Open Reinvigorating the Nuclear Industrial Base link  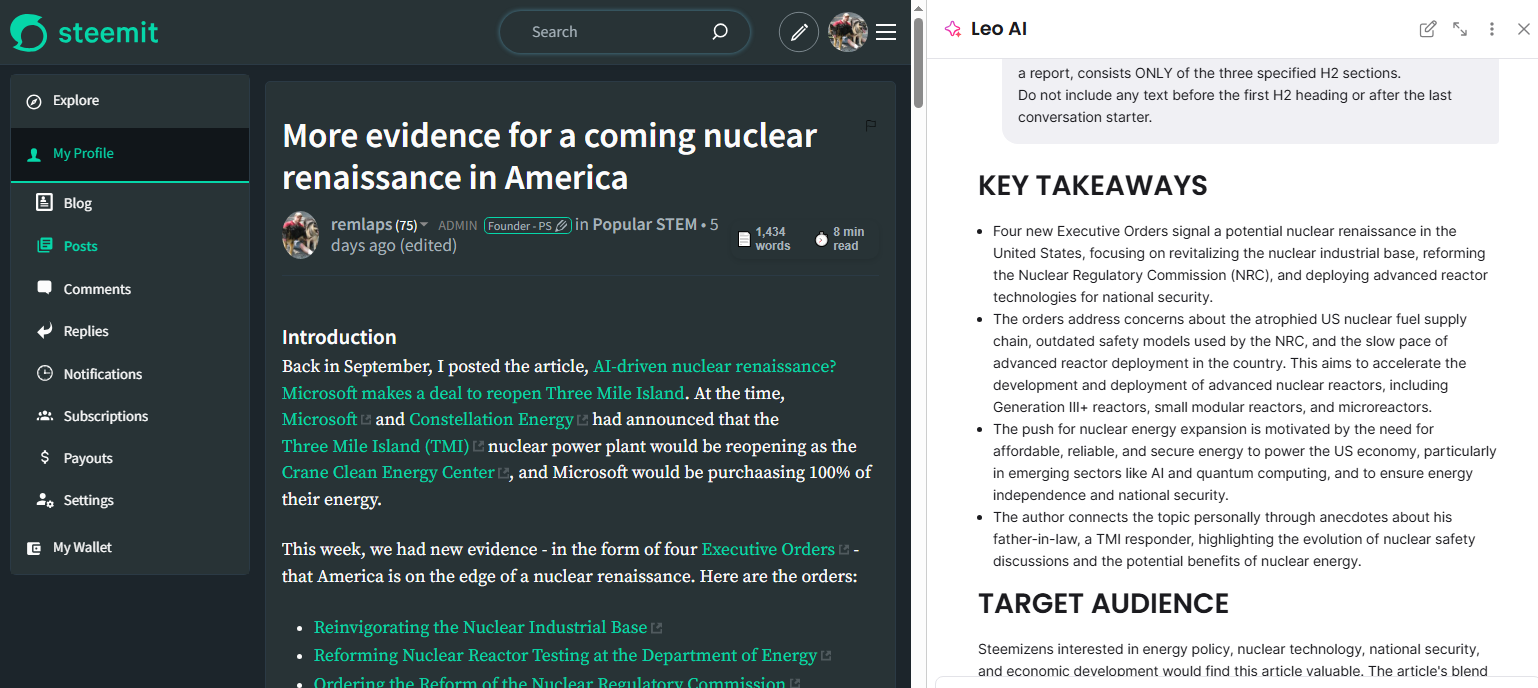coord(481,627)
